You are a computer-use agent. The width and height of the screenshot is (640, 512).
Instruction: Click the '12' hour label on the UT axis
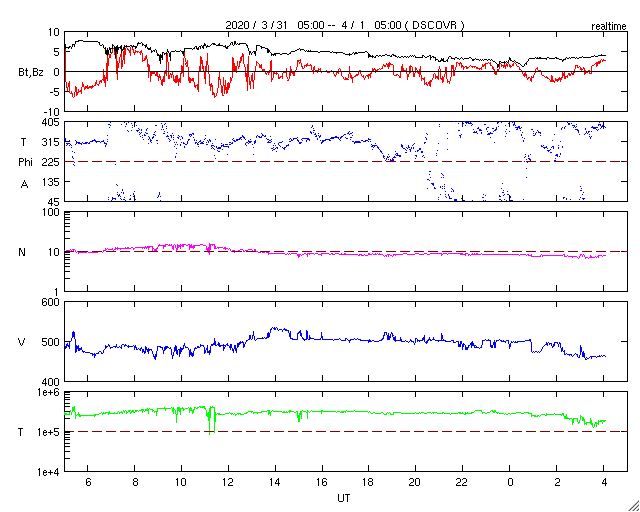click(228, 482)
